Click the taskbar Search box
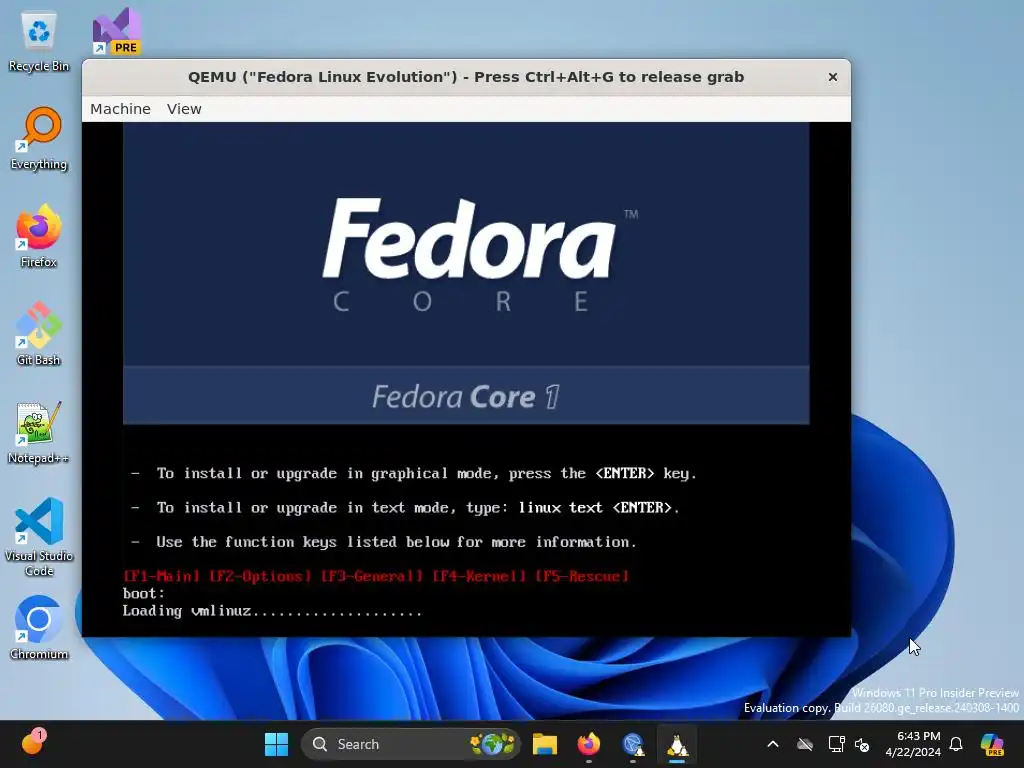The height and width of the screenshot is (768, 1024). click(x=411, y=744)
